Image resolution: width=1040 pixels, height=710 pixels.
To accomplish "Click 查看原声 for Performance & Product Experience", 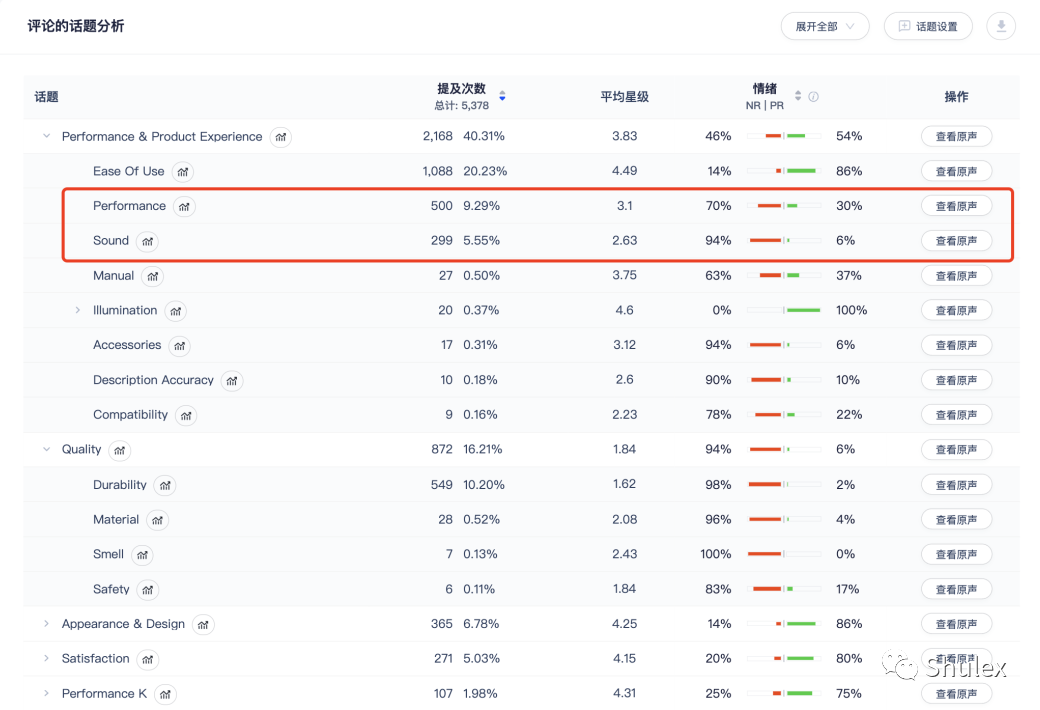I will click(x=956, y=137).
